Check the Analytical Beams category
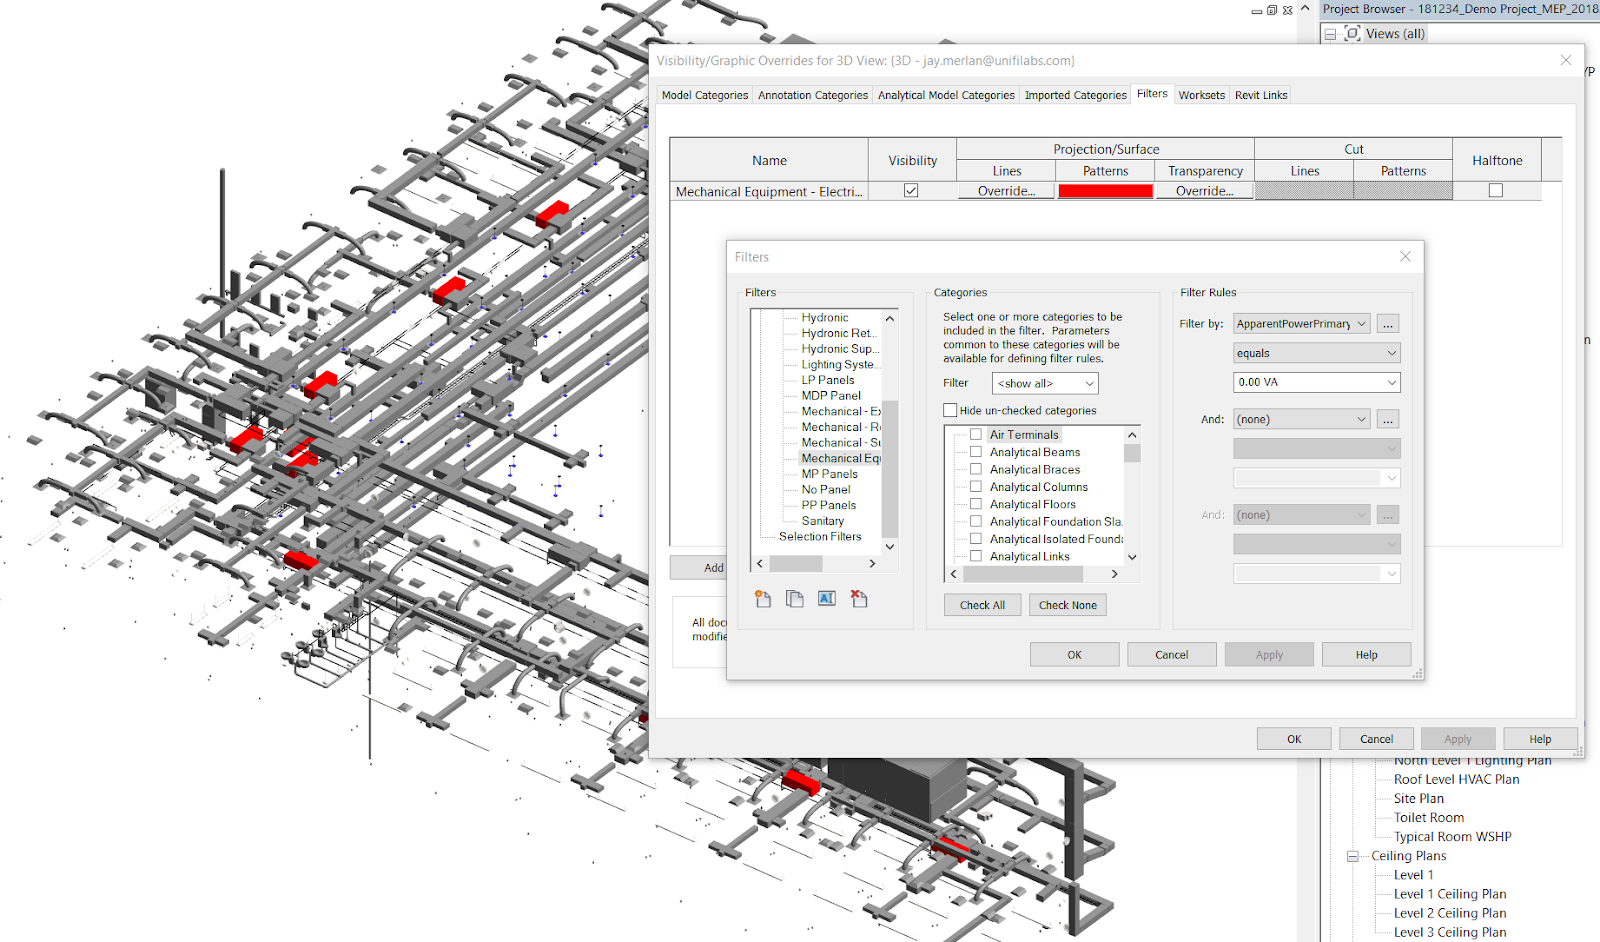 tap(976, 452)
